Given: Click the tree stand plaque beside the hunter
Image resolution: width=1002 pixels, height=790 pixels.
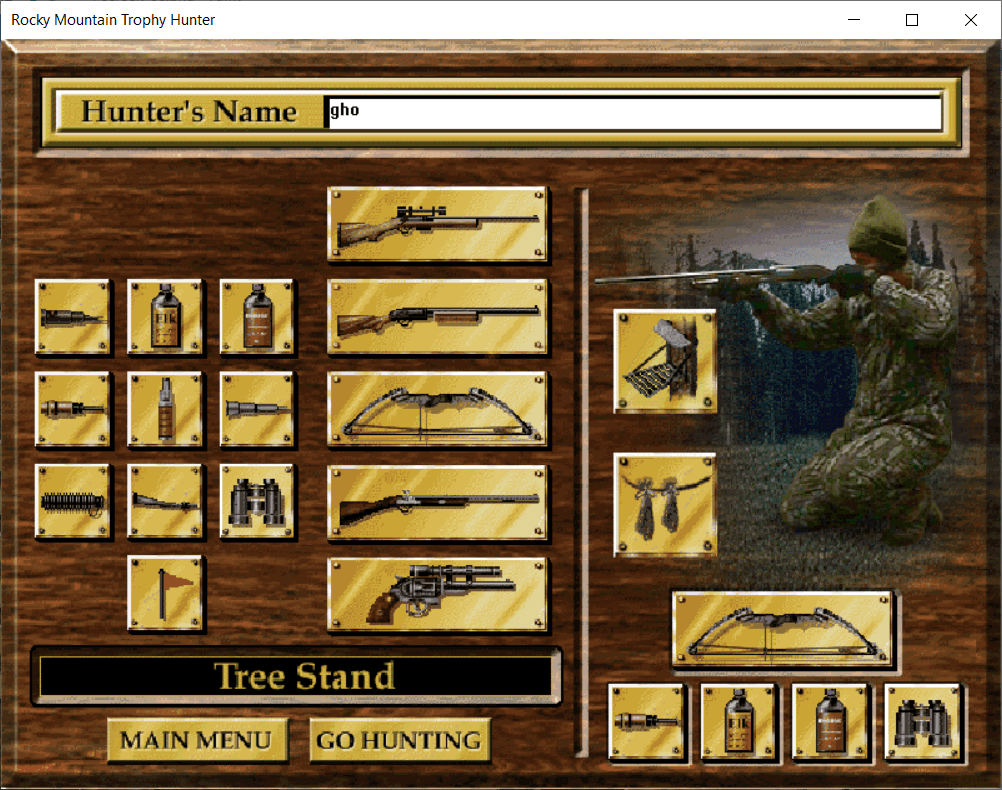Looking at the screenshot, I should [665, 361].
